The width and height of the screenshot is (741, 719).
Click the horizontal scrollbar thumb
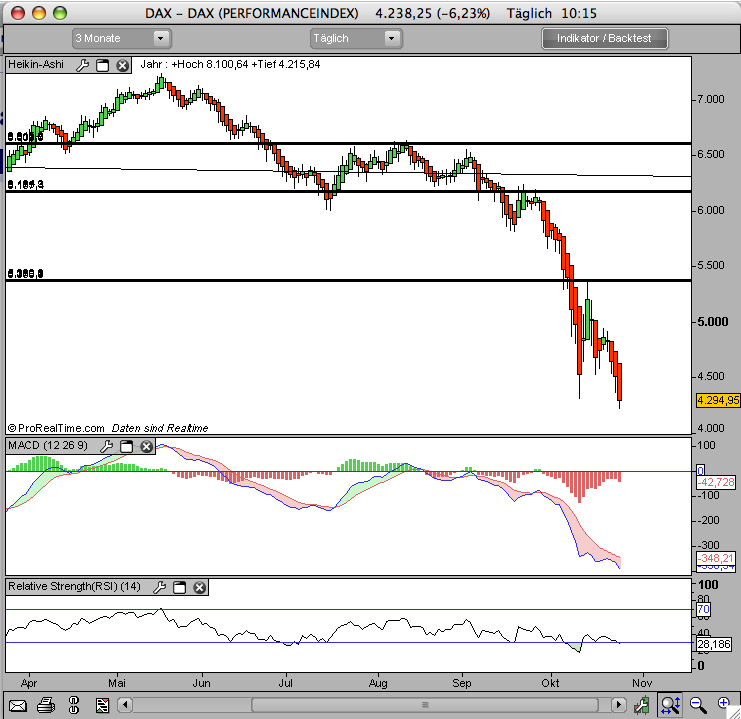coord(425,705)
